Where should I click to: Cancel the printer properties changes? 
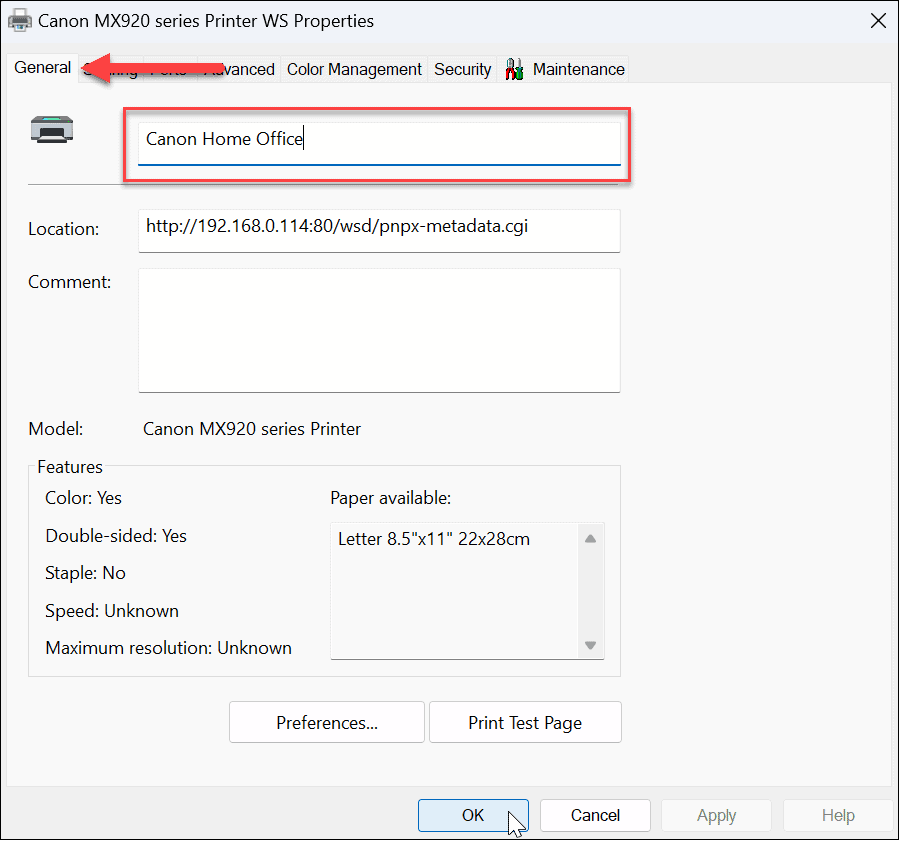595,815
